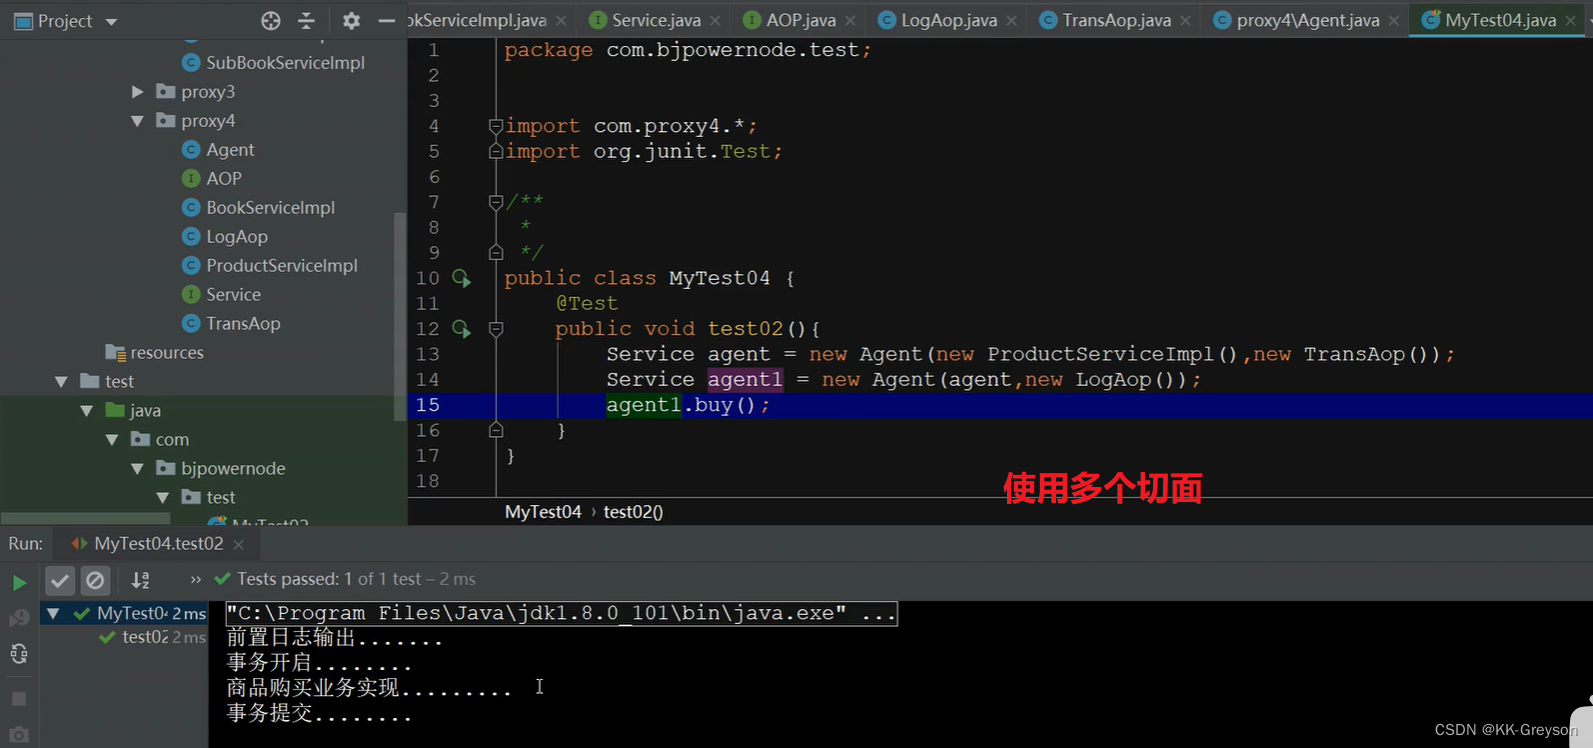Rerun the test with green play button
This screenshot has width=1593, height=748.
[19, 581]
